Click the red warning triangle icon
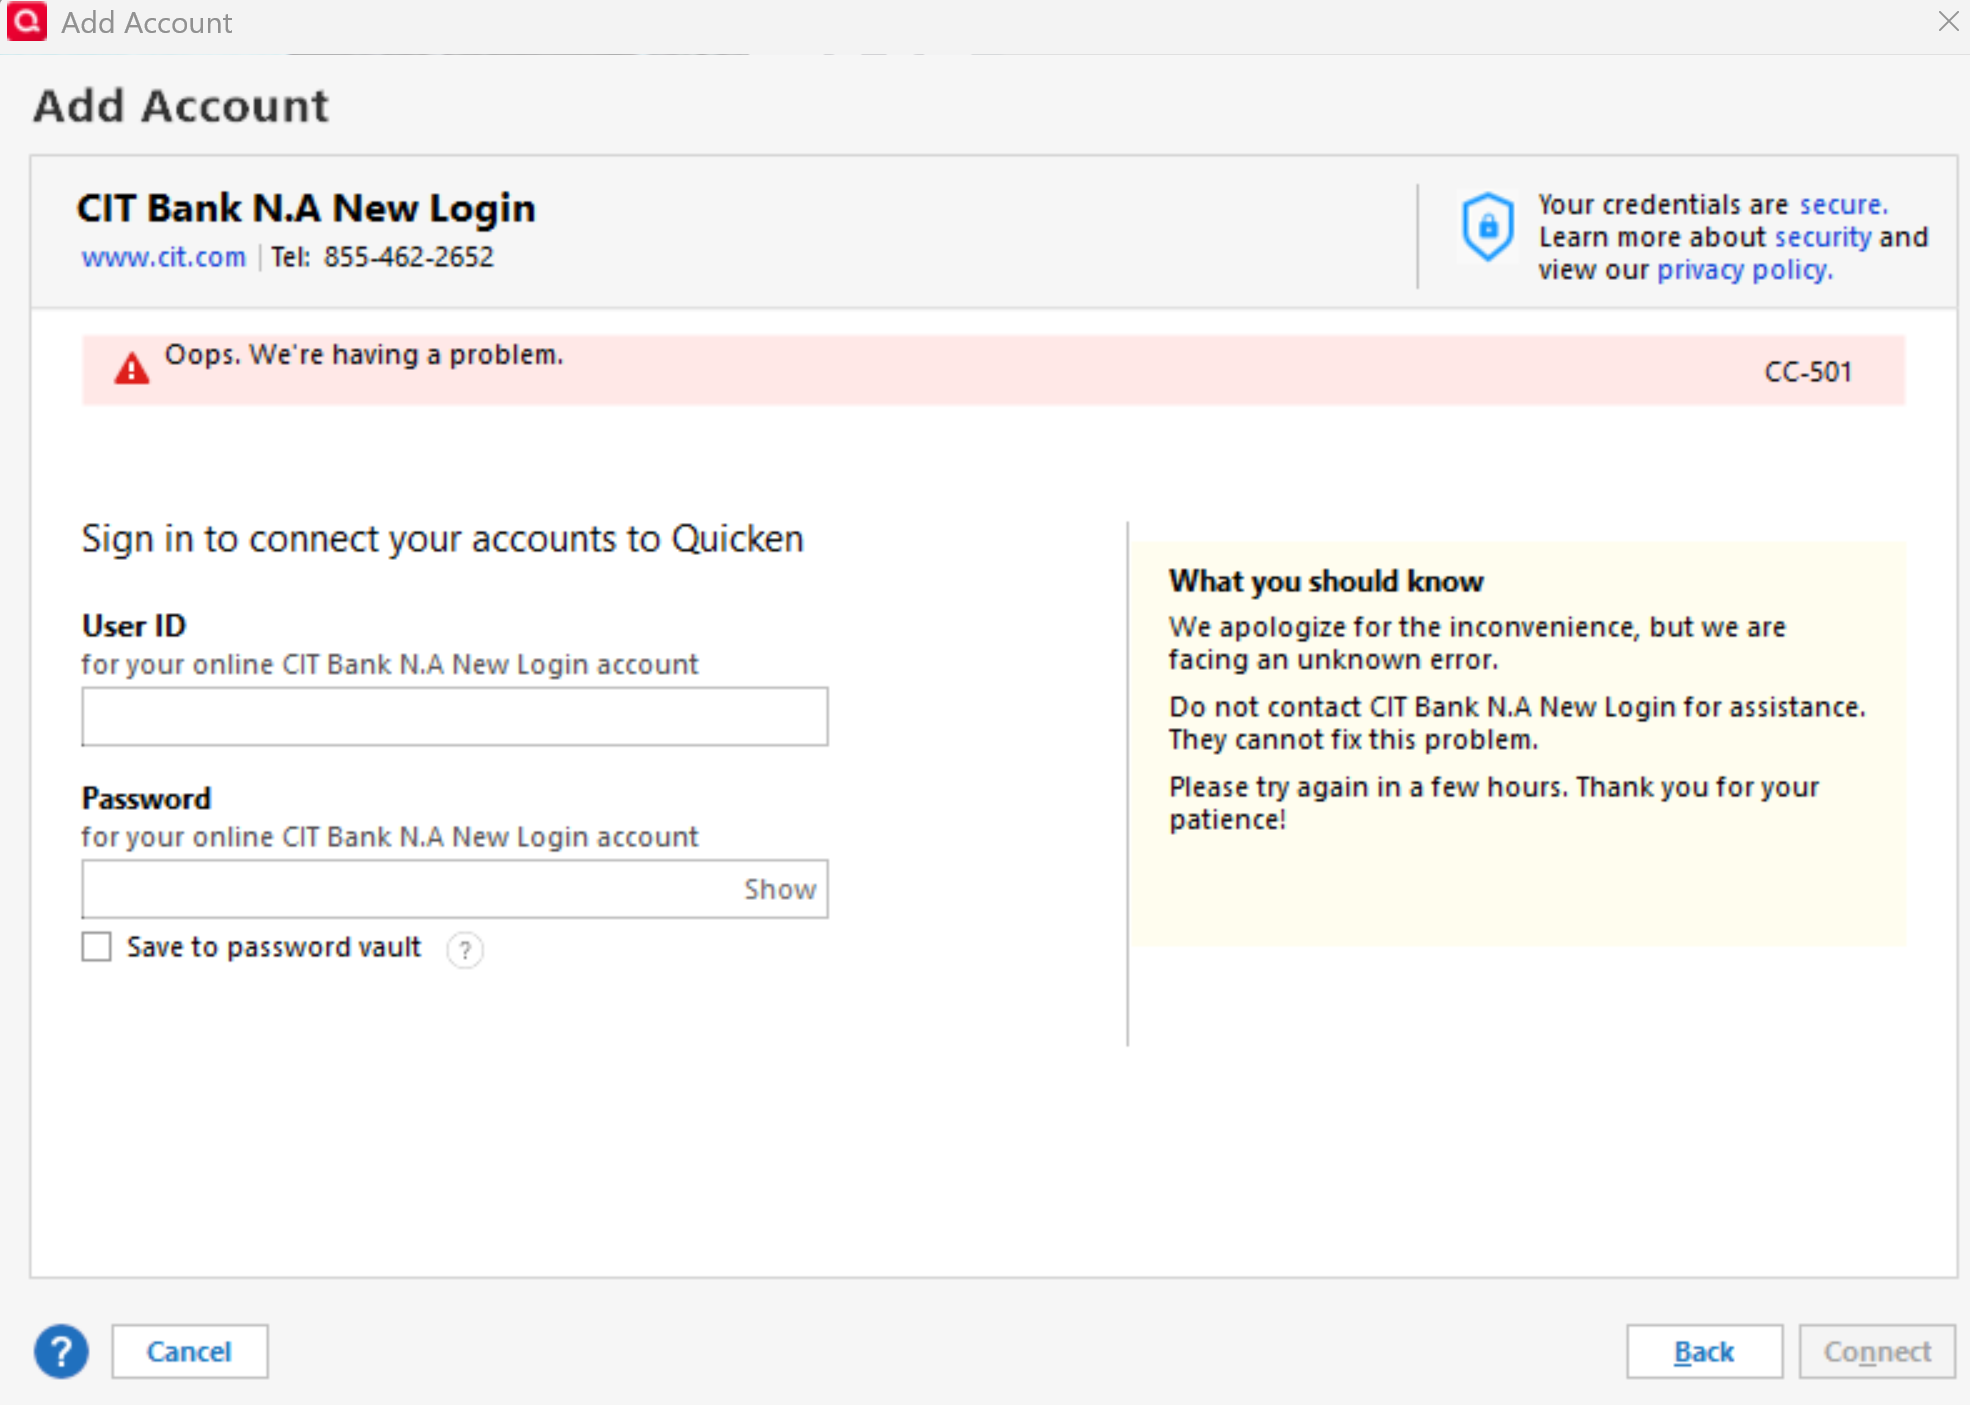Viewport: 1970px width, 1405px height. (x=131, y=369)
